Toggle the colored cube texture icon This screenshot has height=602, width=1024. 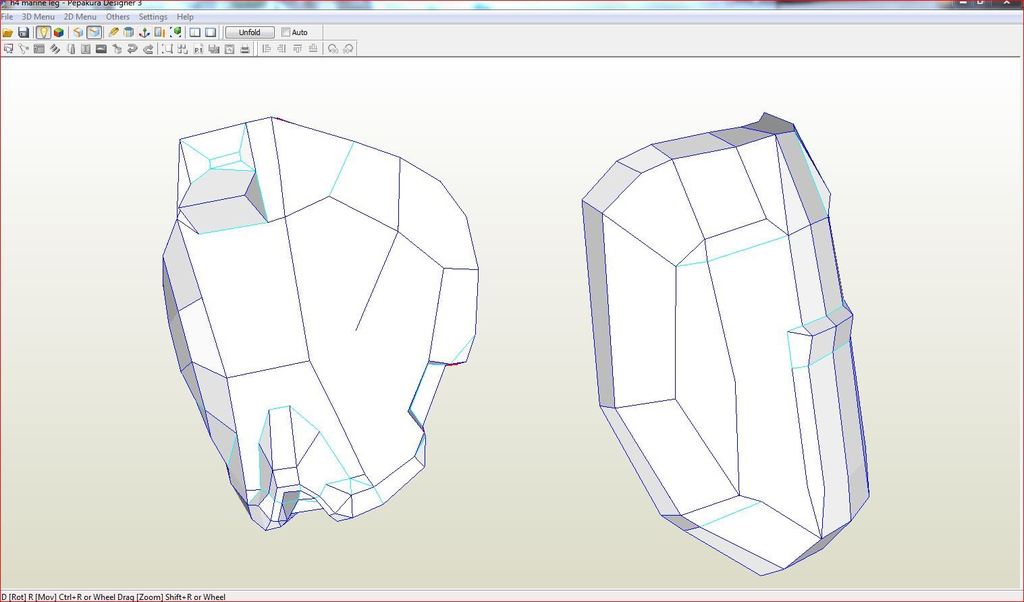(59, 32)
